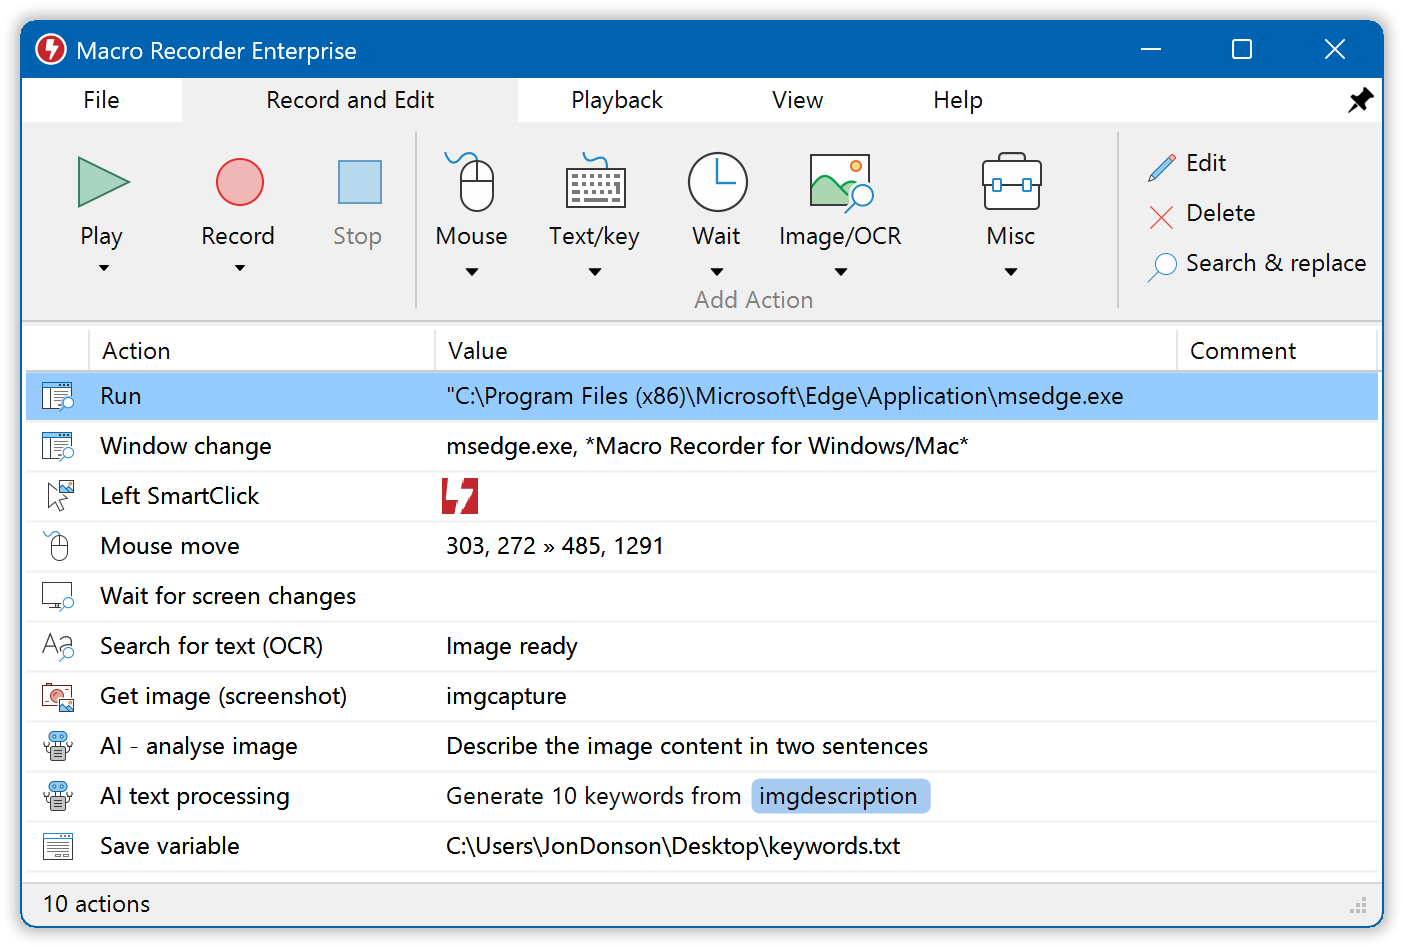Screen dimensions: 1404x948
Task: Click the Delete cross icon
Action: click(x=1160, y=213)
